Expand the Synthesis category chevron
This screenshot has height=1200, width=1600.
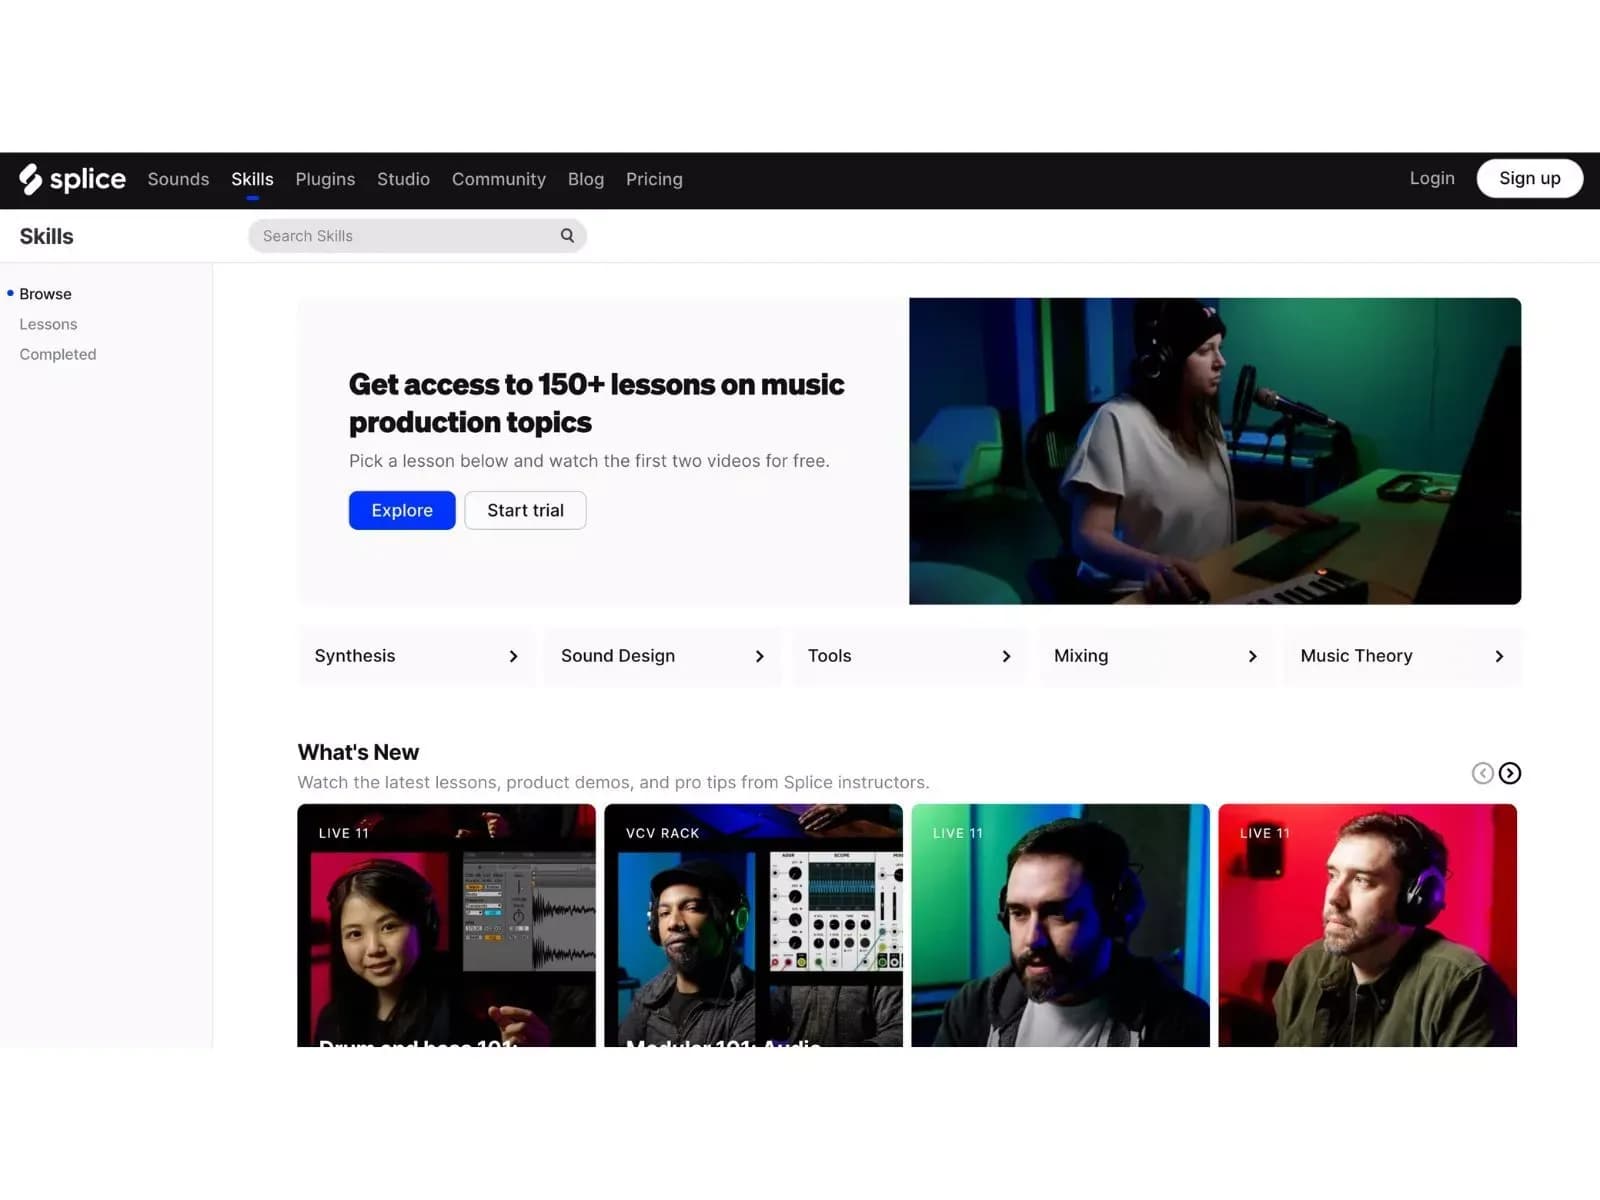[513, 657]
